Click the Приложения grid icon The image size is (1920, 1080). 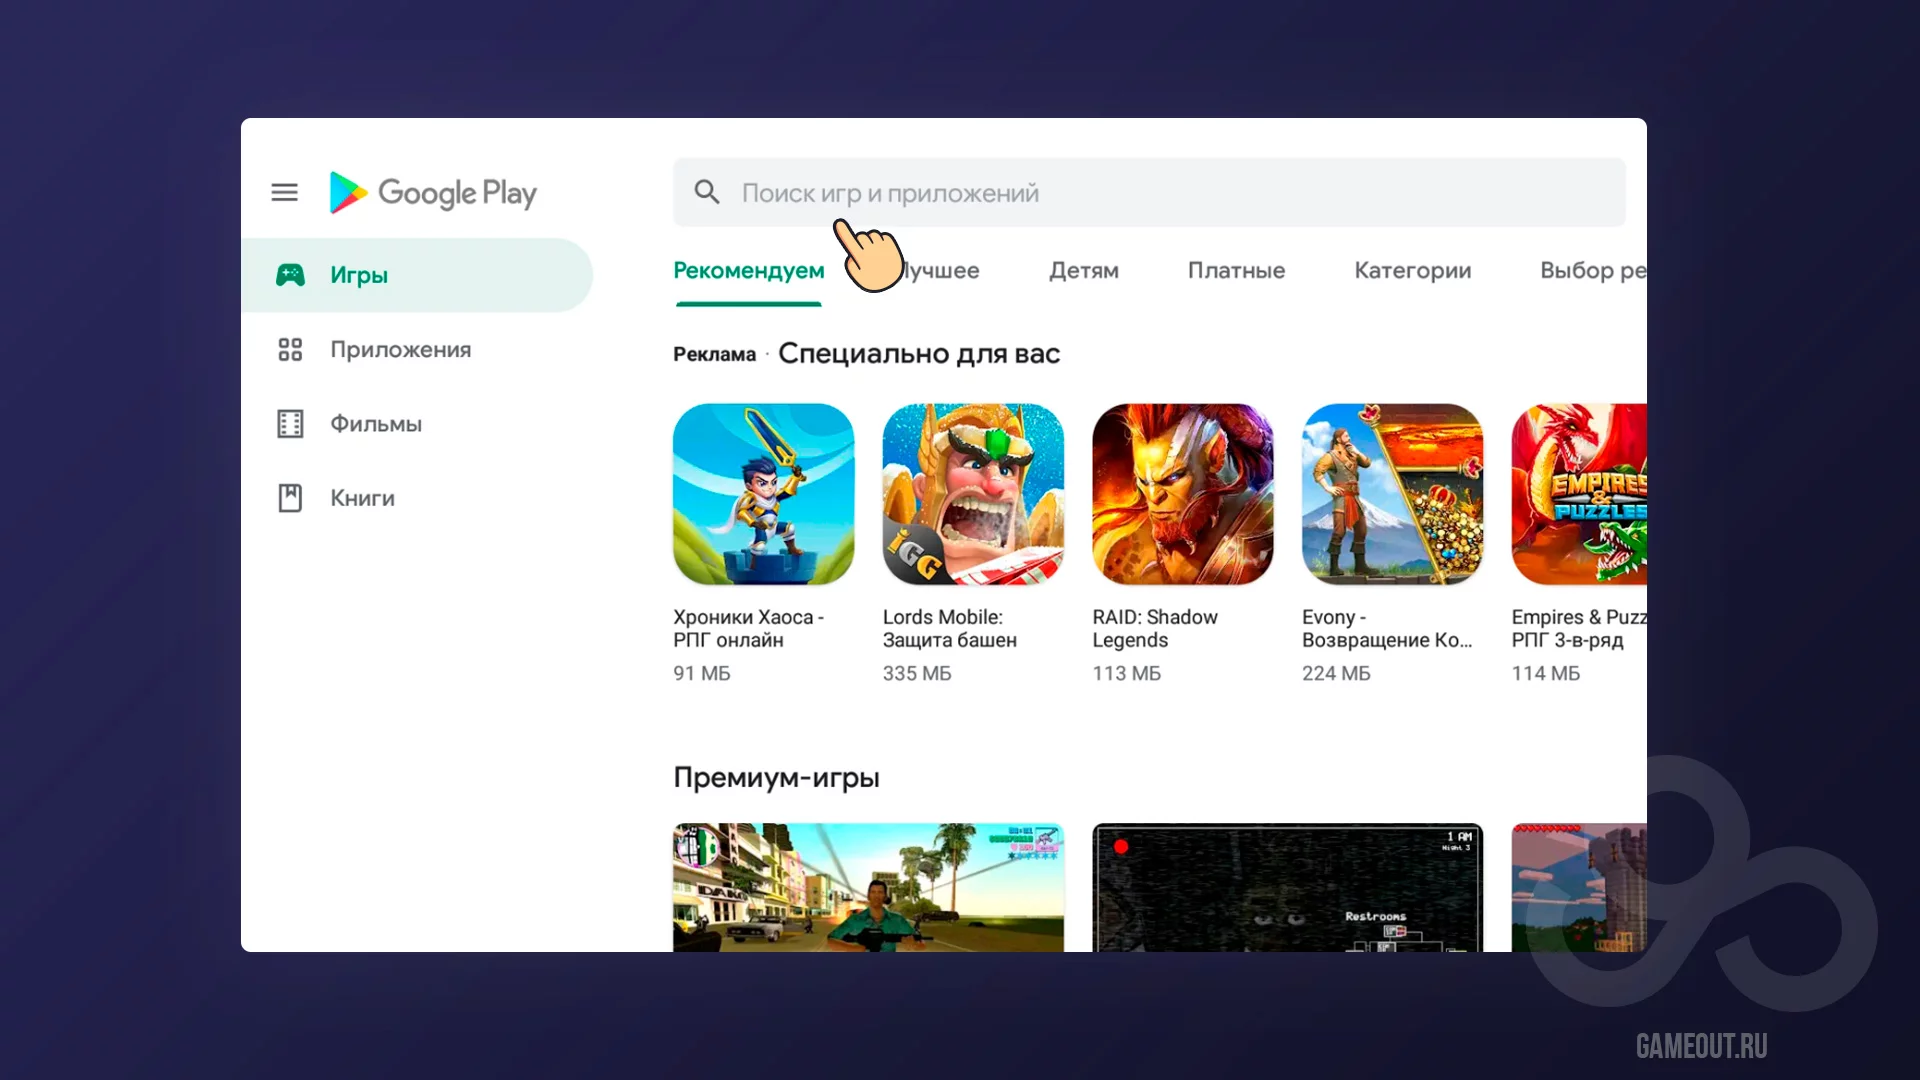[290, 349]
